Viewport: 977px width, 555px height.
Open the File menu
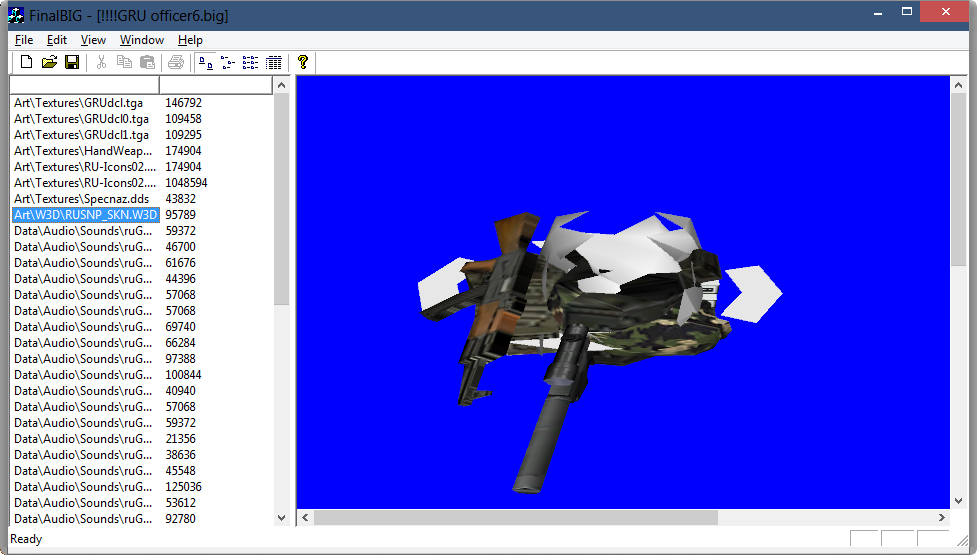[x=24, y=40]
